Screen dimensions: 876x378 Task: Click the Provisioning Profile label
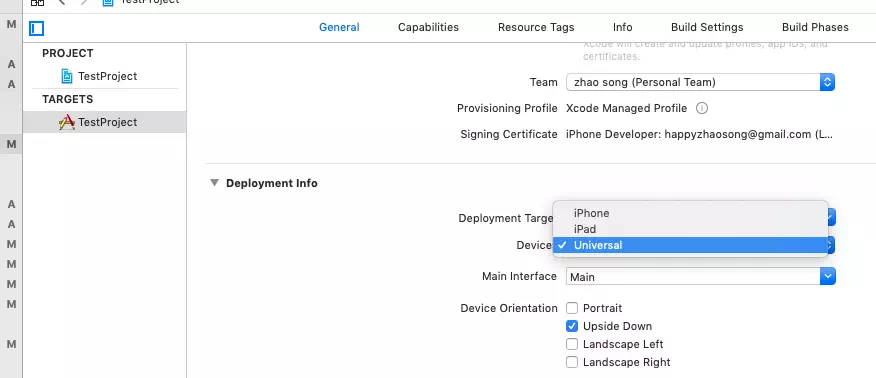pos(507,108)
